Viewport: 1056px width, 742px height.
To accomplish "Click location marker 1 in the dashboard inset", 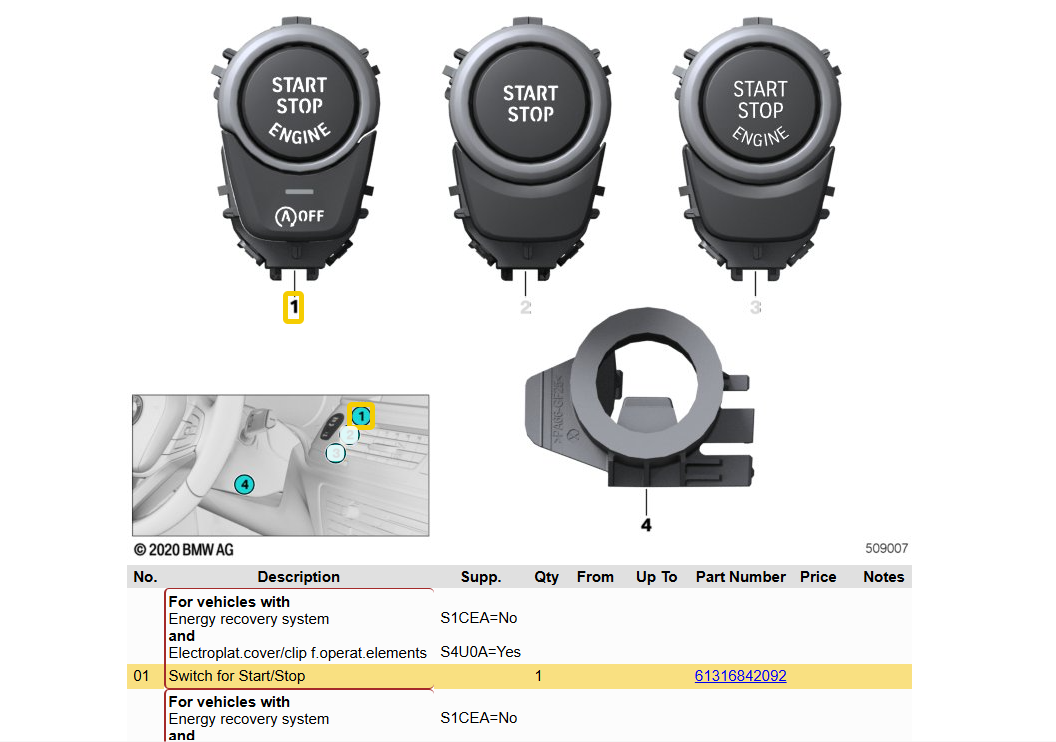I will pos(361,415).
